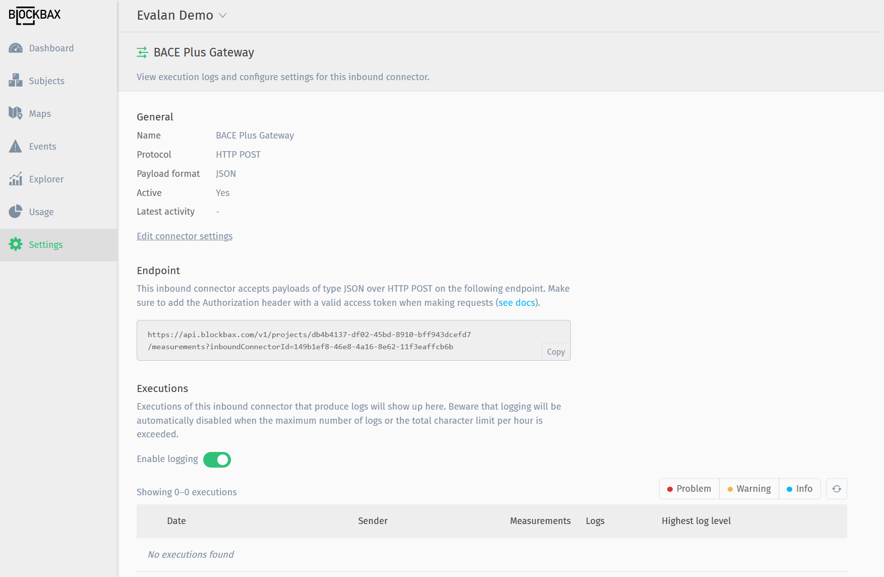Image resolution: width=884 pixels, height=577 pixels.
Task: Click the inbound connector icon beside BACE Plus Gateway
Action: (x=139, y=52)
